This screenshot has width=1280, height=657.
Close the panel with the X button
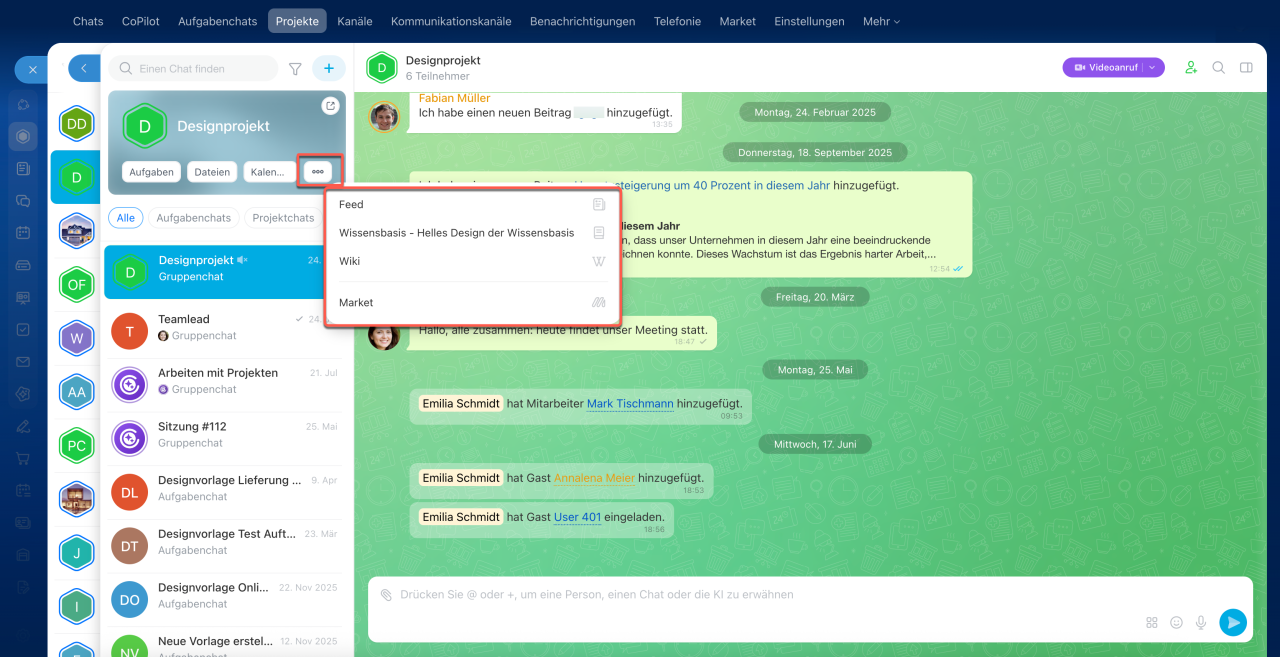coord(31,69)
